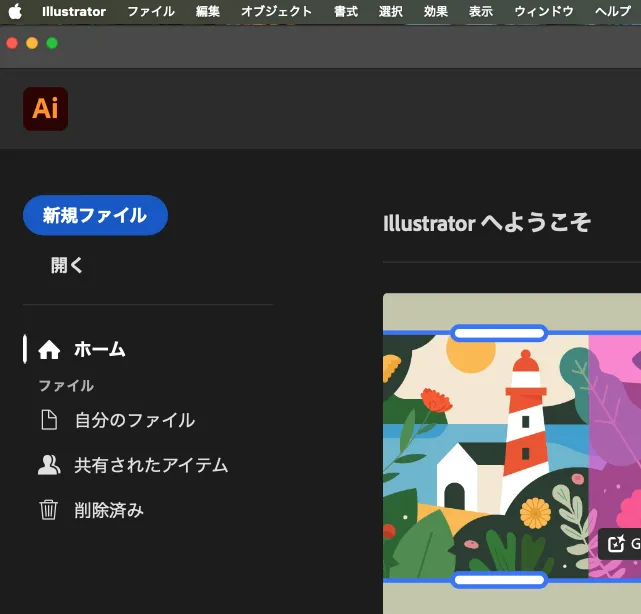Open the 表示 menu
The image size is (641, 614).
(481, 11)
